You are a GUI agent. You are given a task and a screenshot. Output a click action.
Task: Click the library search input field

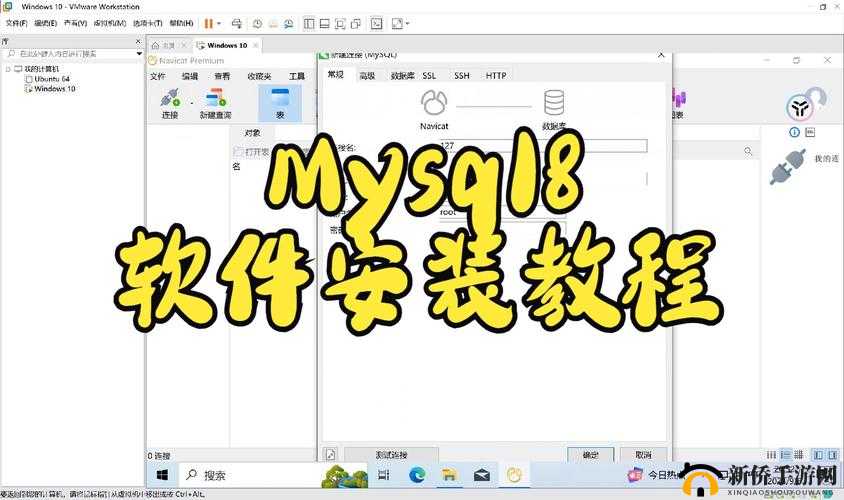click(69, 54)
